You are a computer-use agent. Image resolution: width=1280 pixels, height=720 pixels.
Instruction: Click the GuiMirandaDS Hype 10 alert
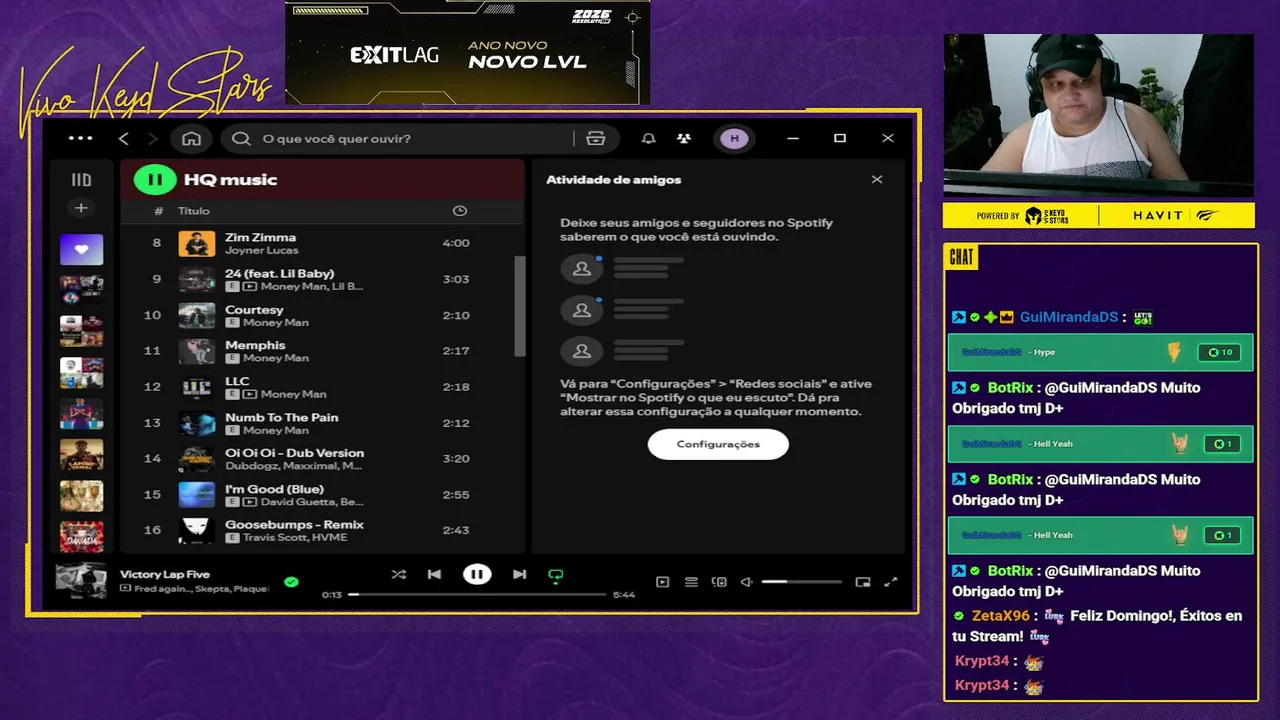pyautogui.click(x=1100, y=352)
